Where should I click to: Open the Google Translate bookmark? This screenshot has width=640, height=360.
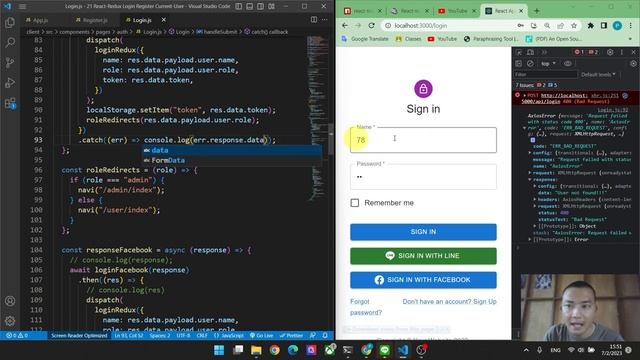(x=365, y=39)
